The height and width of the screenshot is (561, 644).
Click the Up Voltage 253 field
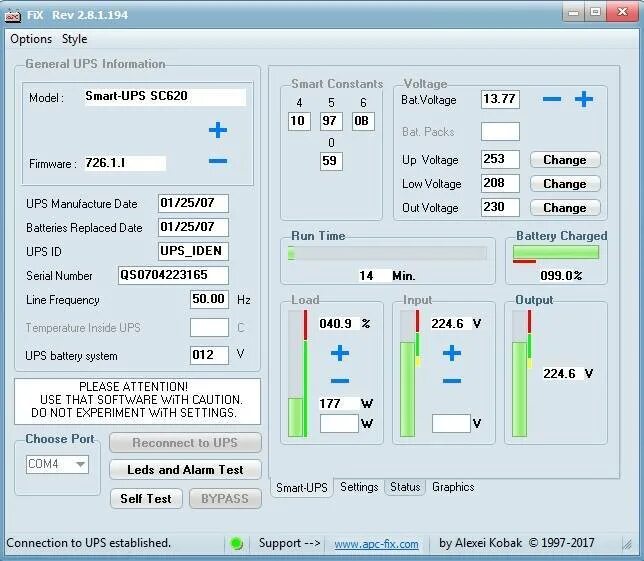[500, 159]
